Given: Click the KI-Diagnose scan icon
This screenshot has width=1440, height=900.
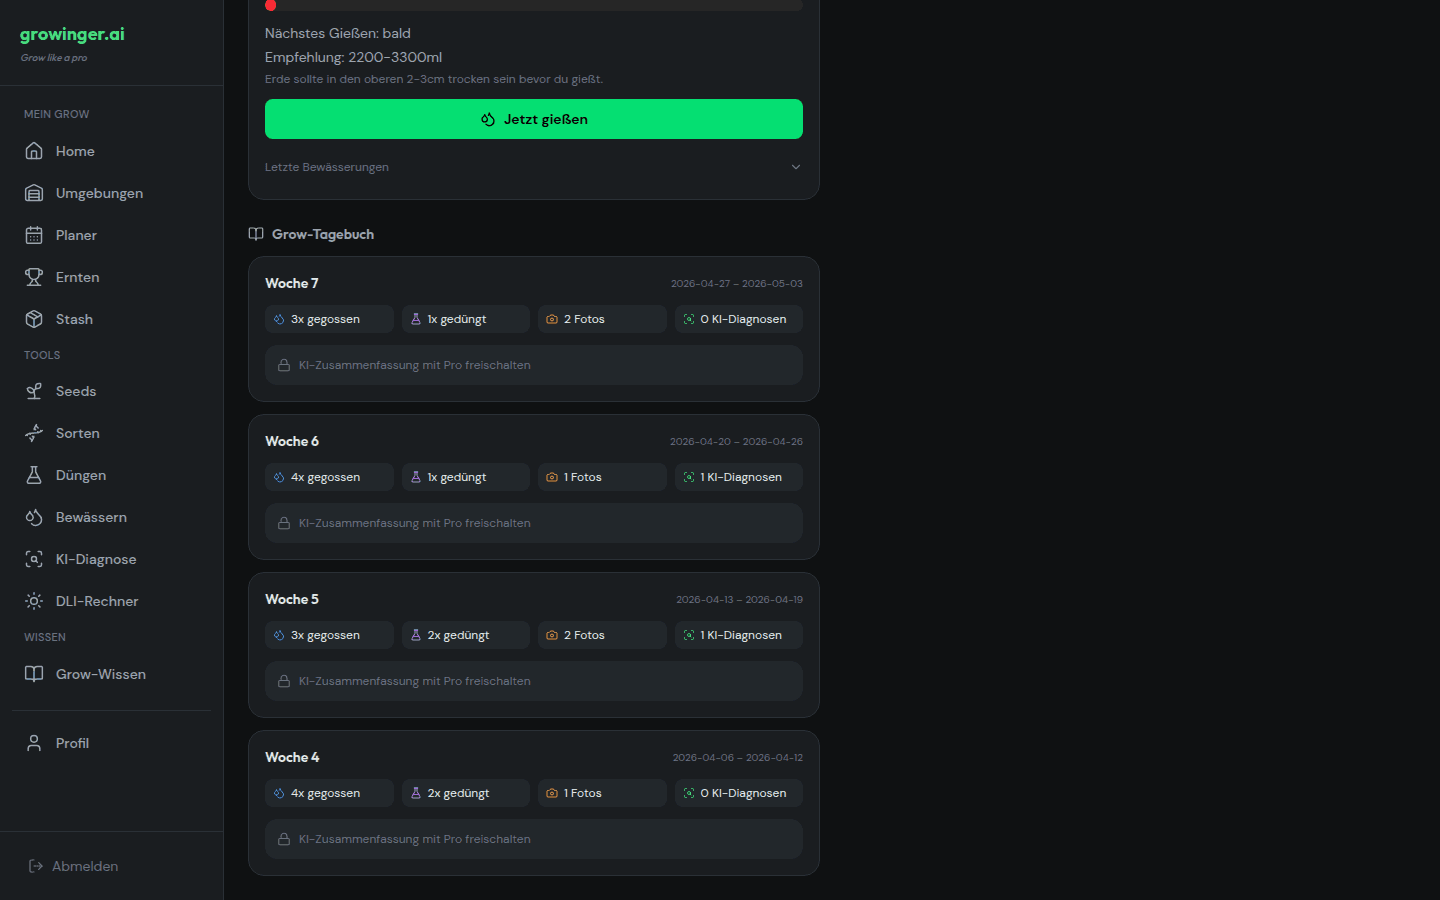Looking at the screenshot, I should (x=34, y=559).
